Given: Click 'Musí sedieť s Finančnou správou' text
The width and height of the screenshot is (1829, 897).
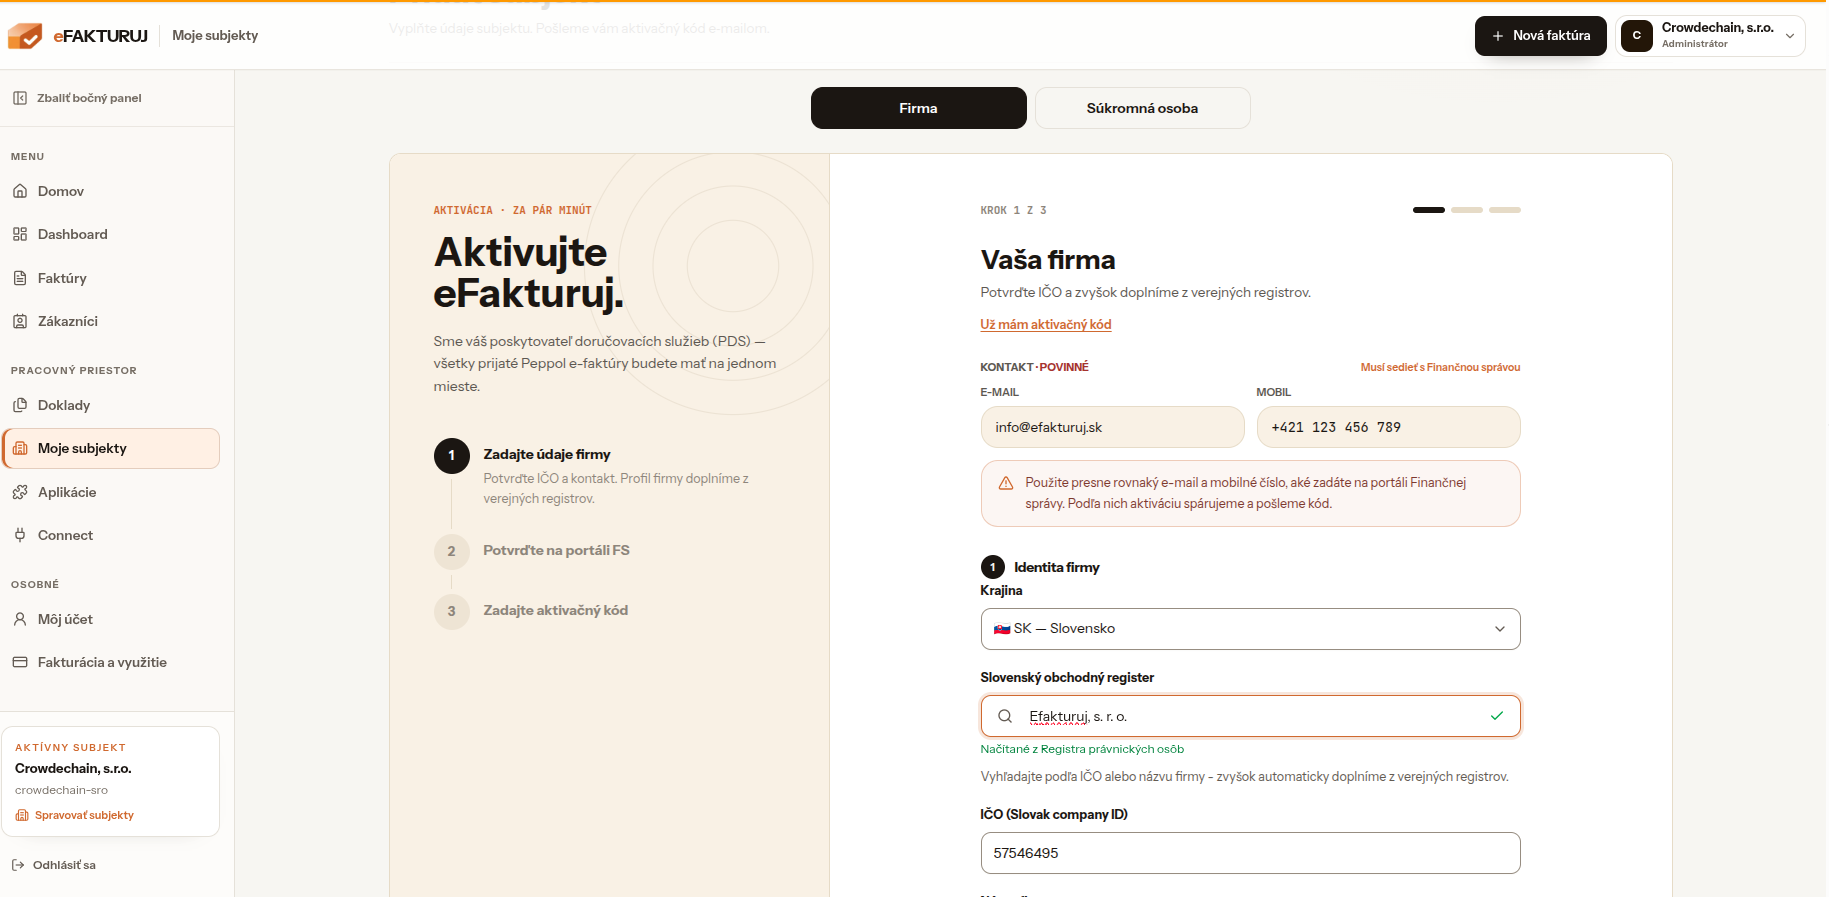Looking at the screenshot, I should tap(1440, 367).
